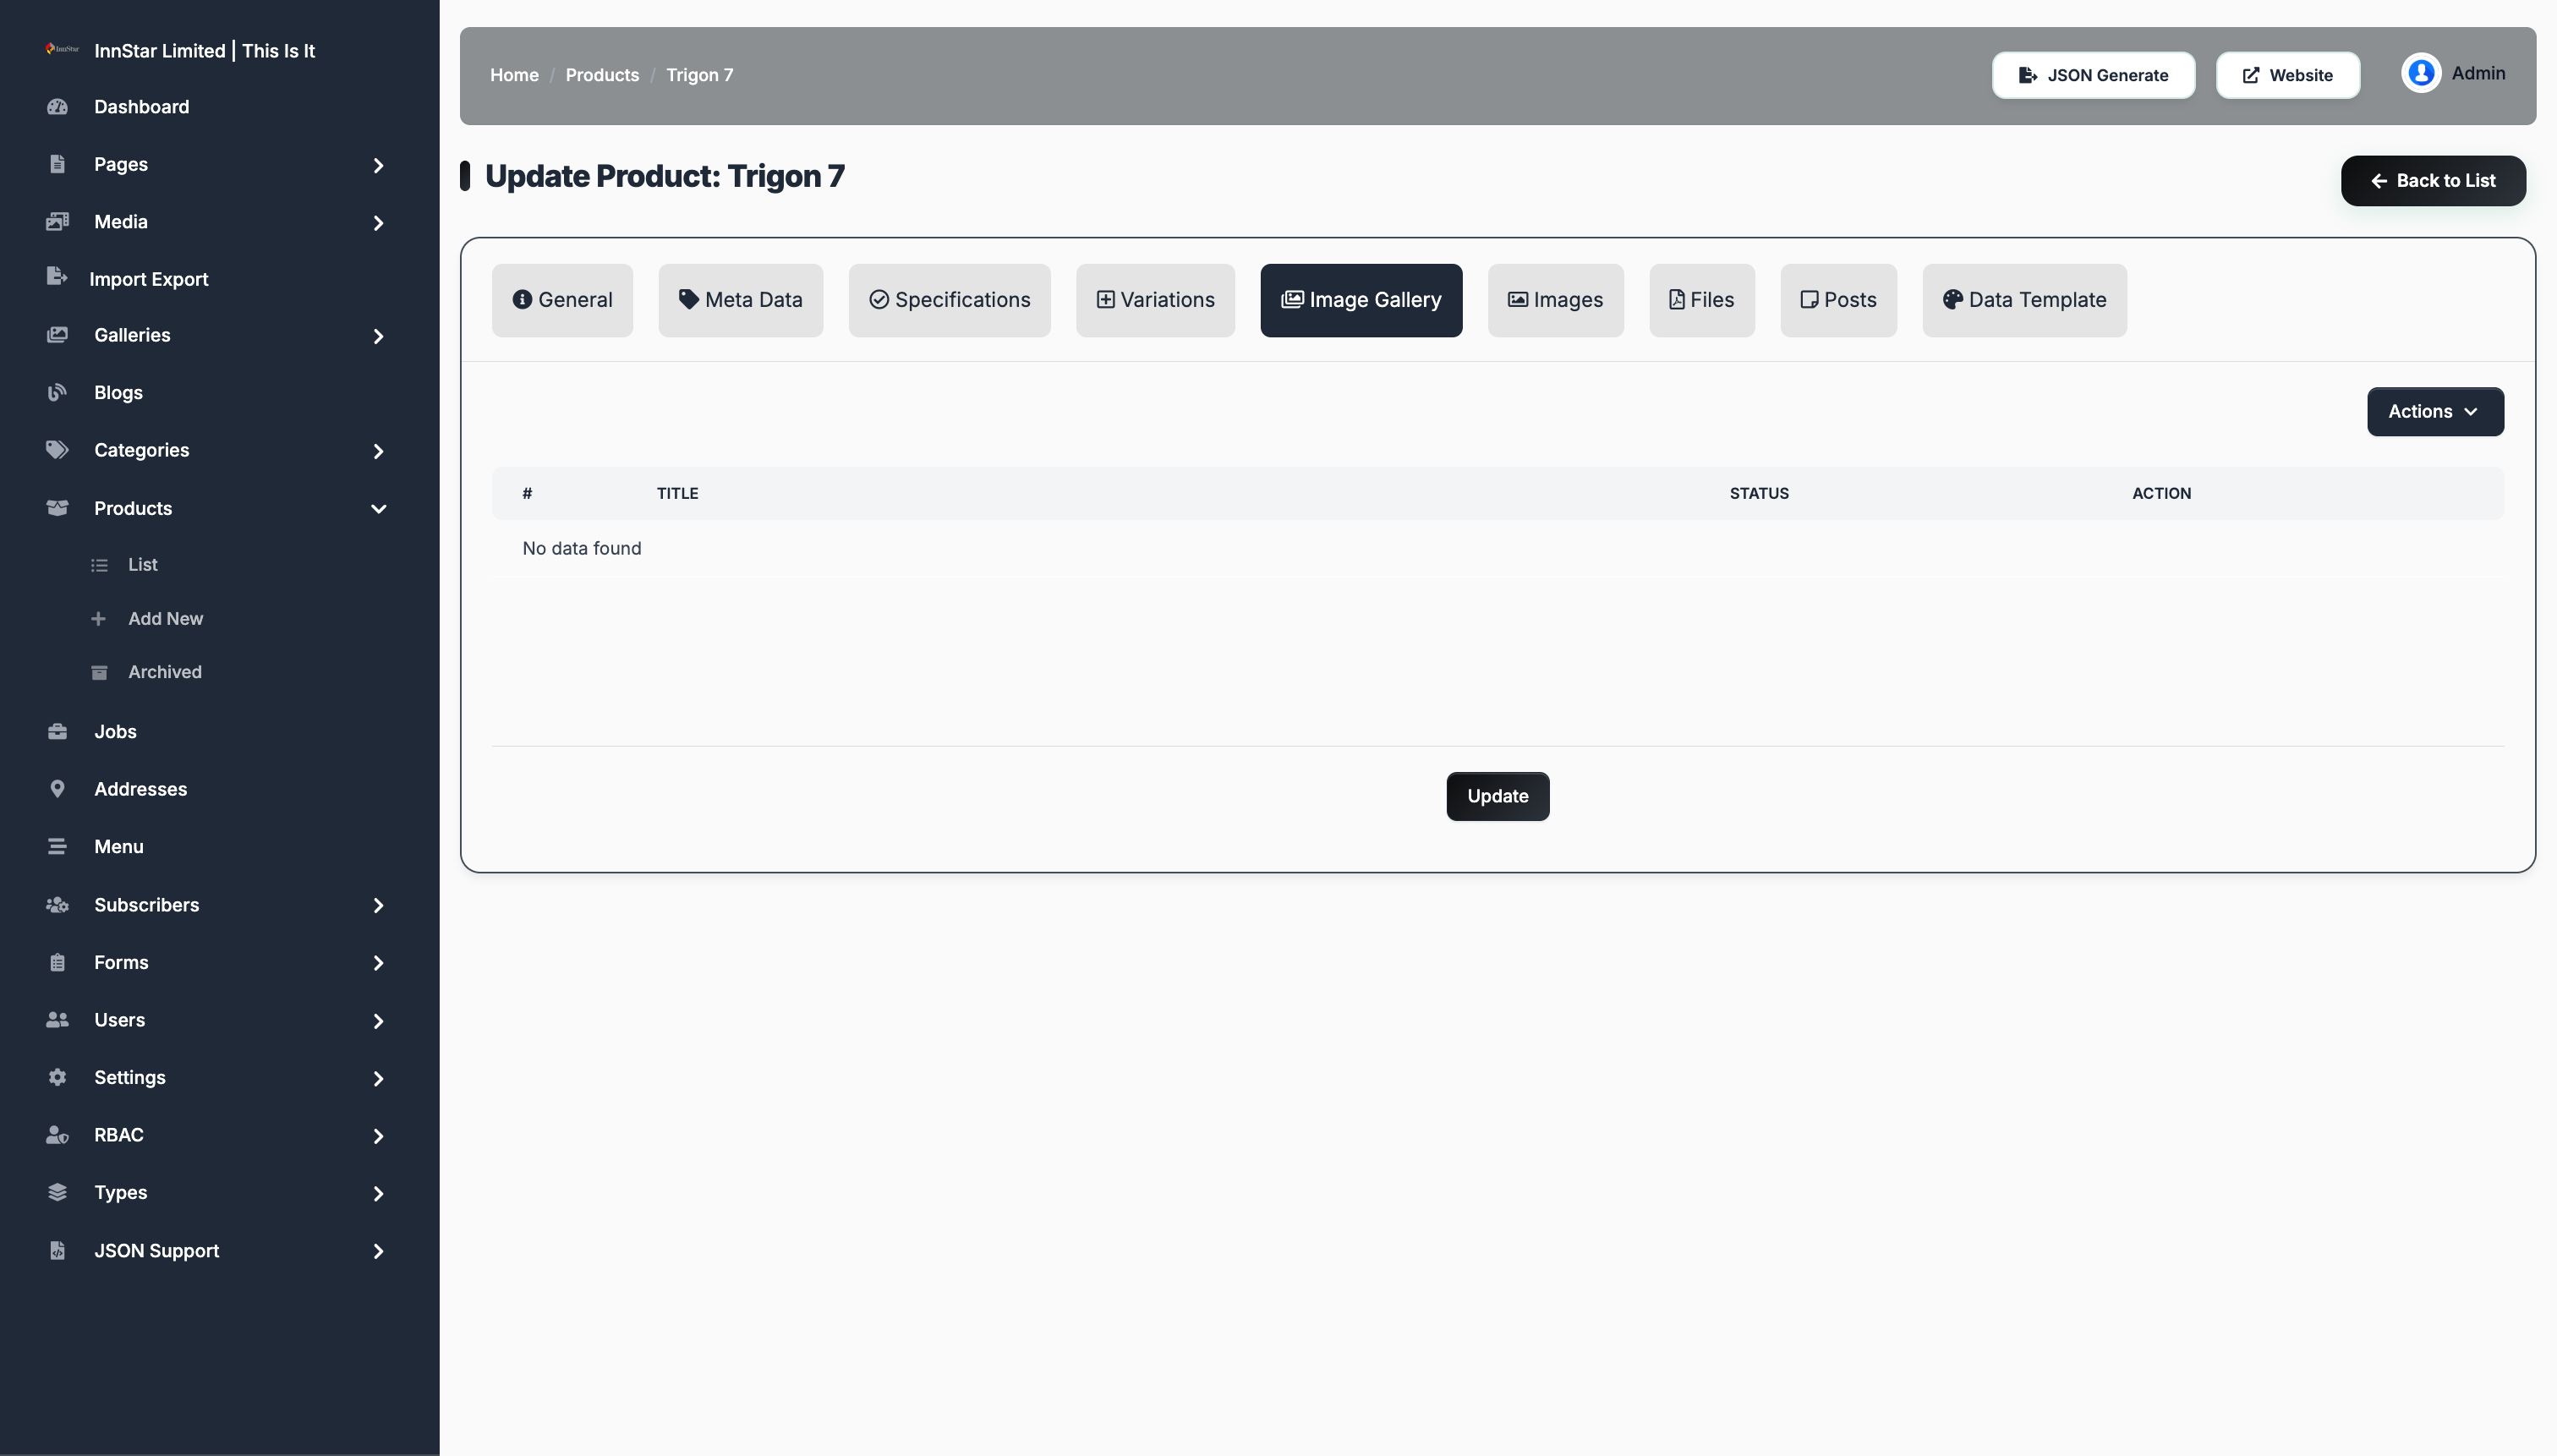The width and height of the screenshot is (2557, 1456).
Task: Click the JSON Support file icon
Action: click(57, 1250)
